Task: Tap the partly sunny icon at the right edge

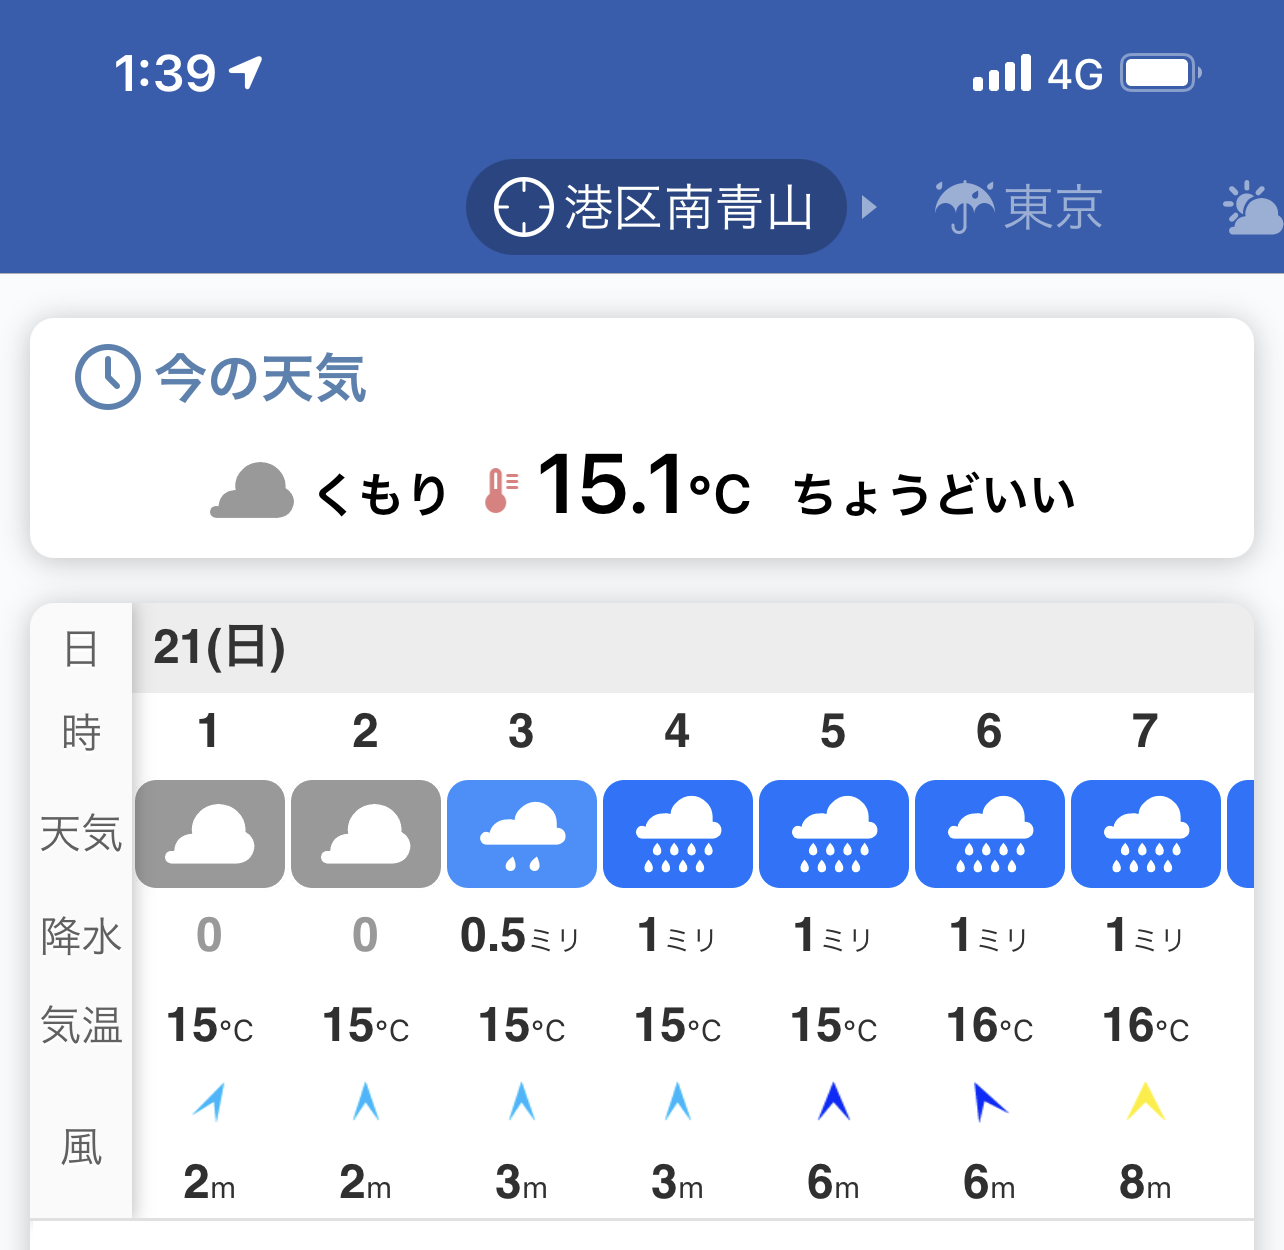Action: click(1253, 208)
